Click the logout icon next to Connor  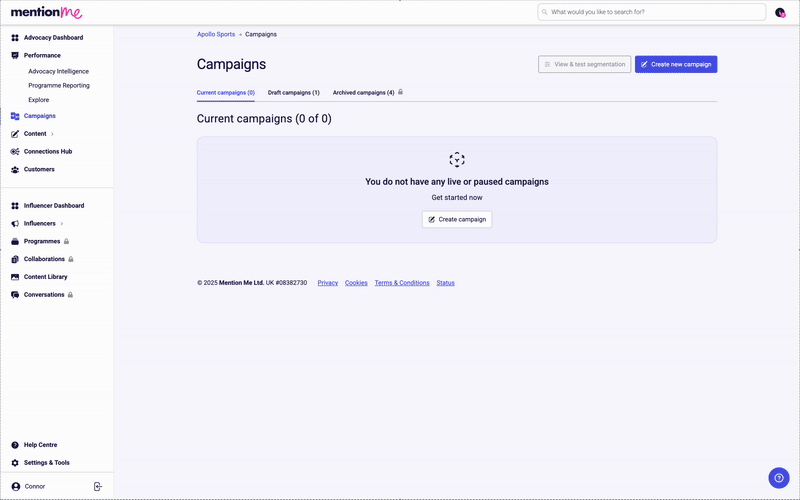[x=98, y=487]
